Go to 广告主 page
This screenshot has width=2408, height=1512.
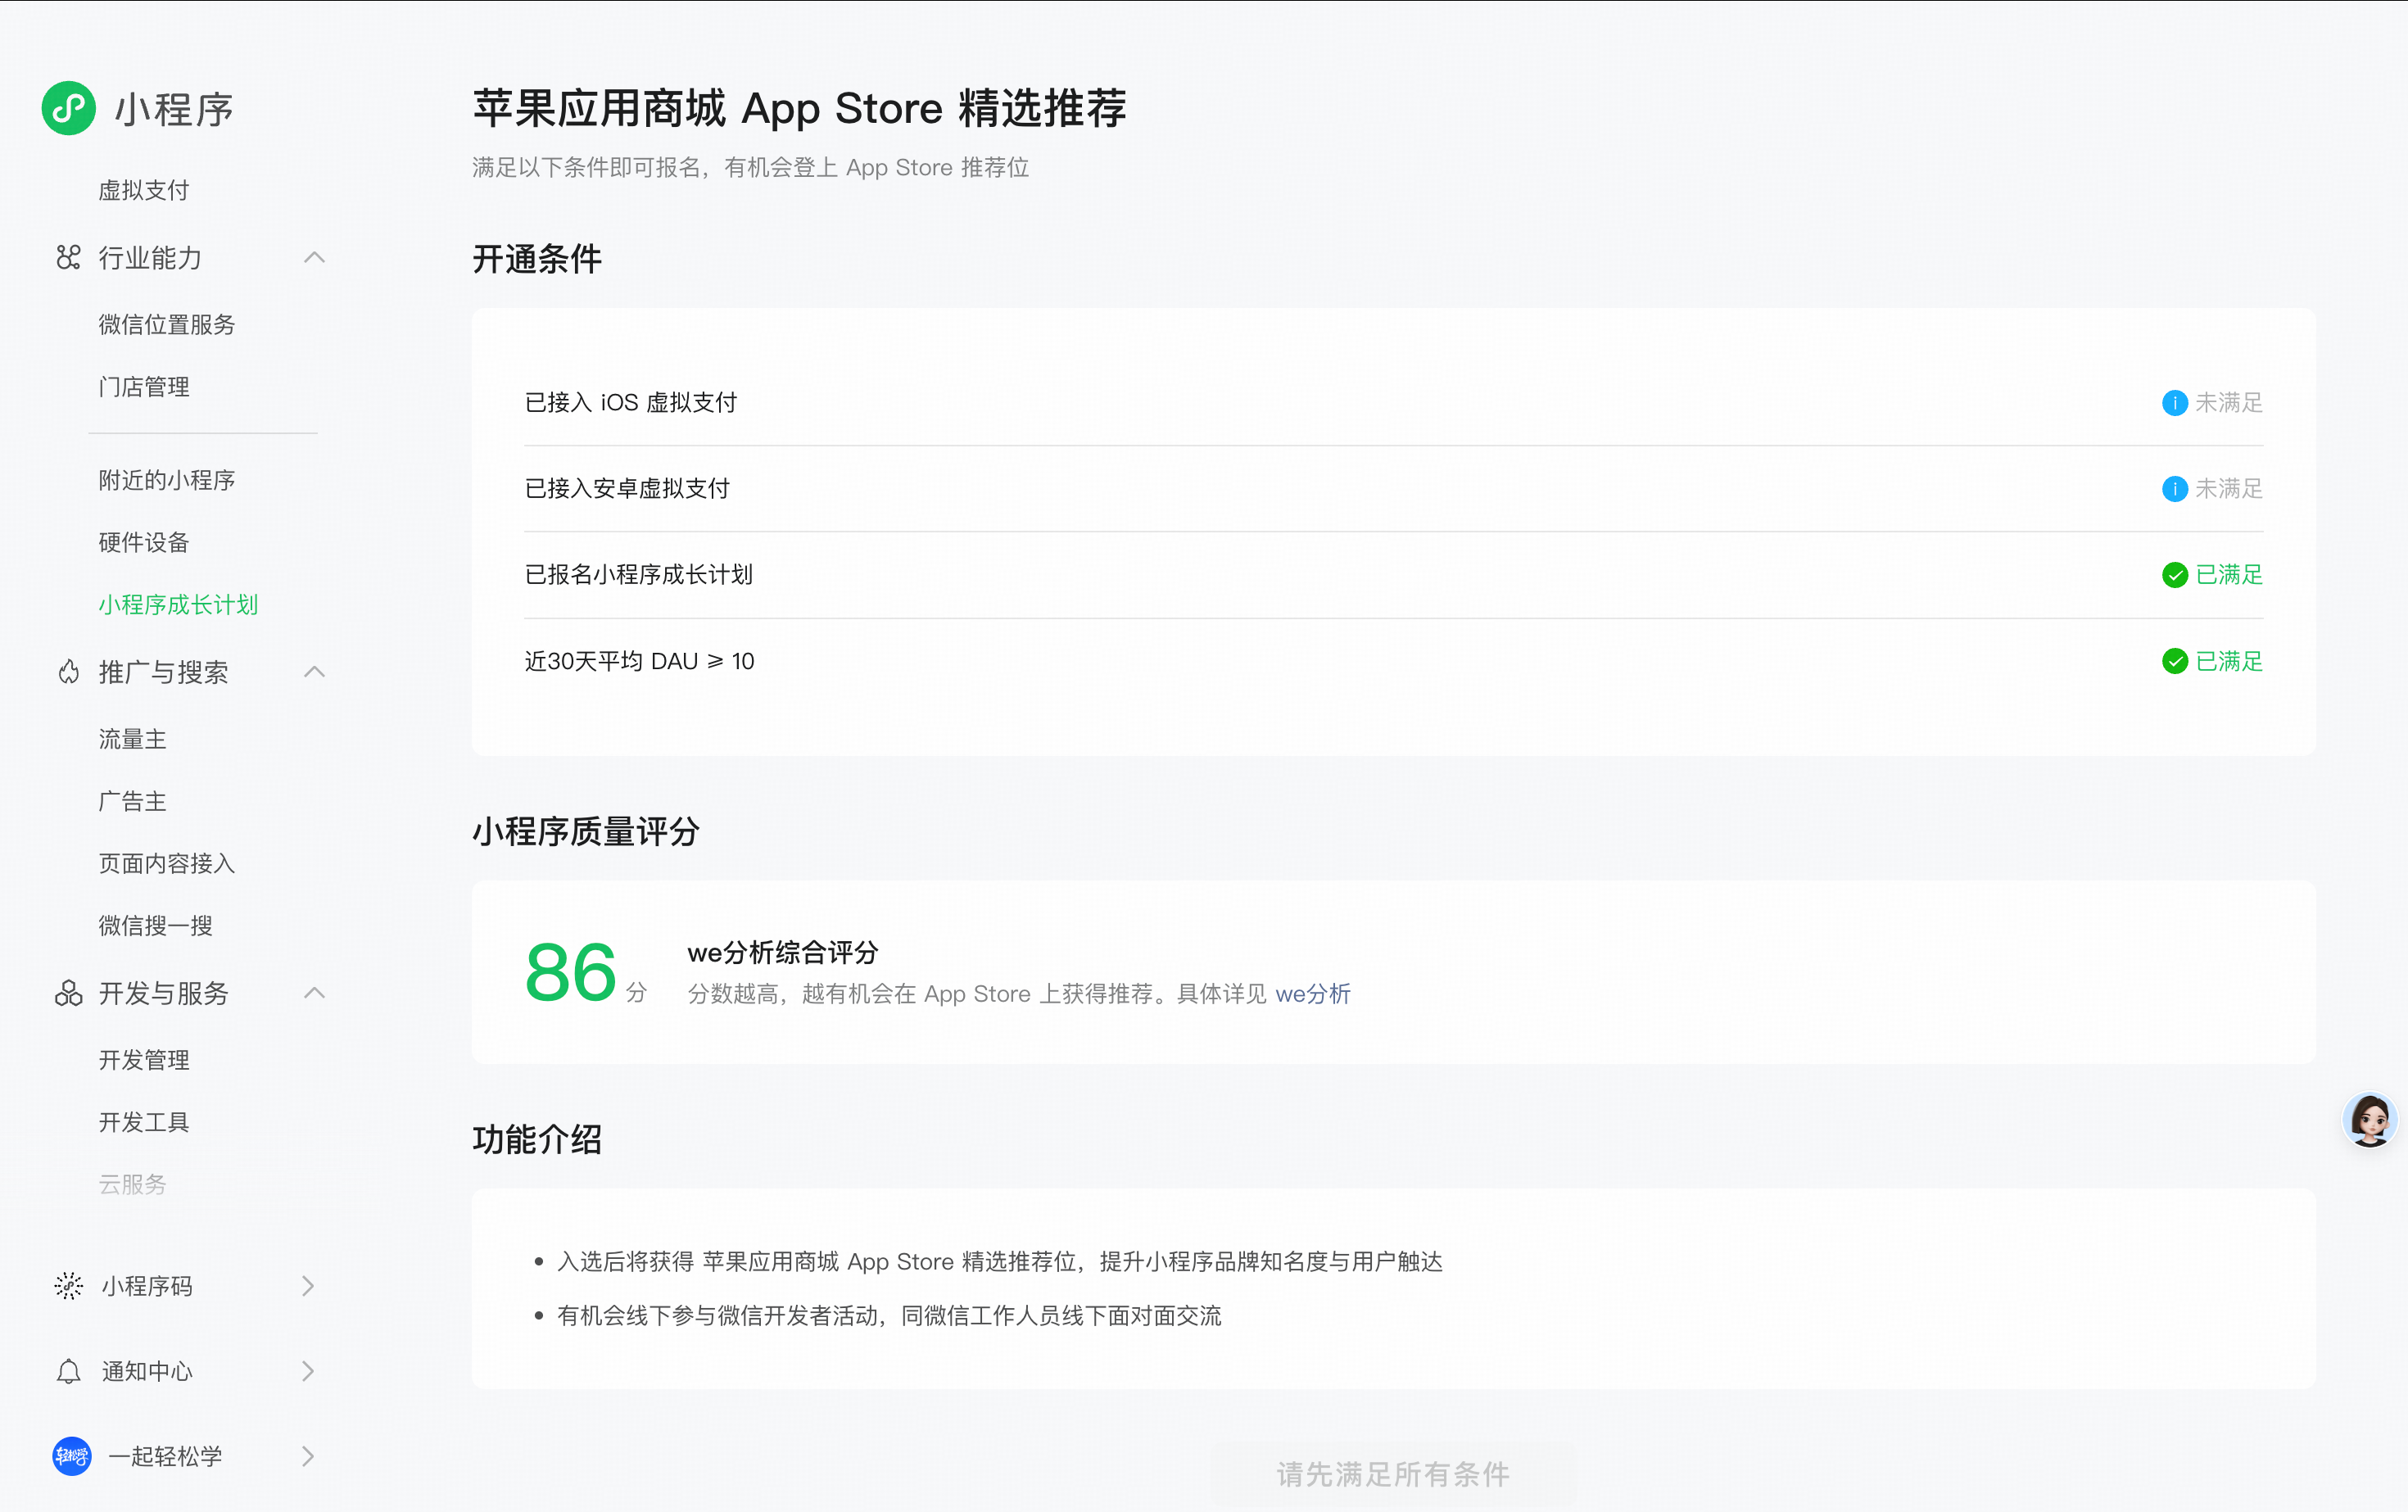(x=133, y=801)
